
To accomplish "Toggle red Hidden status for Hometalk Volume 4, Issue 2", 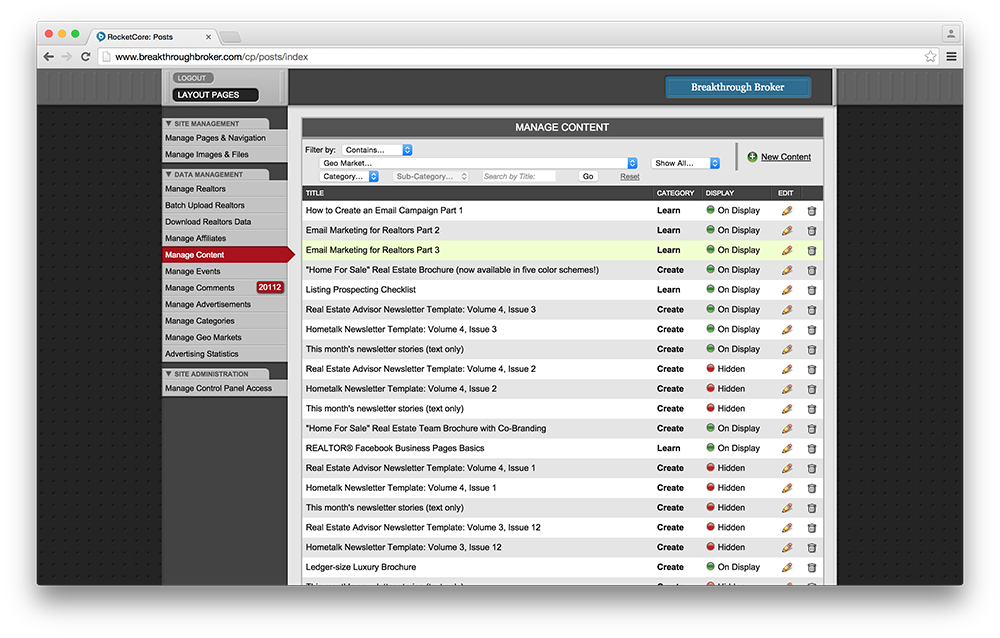I will click(x=711, y=389).
